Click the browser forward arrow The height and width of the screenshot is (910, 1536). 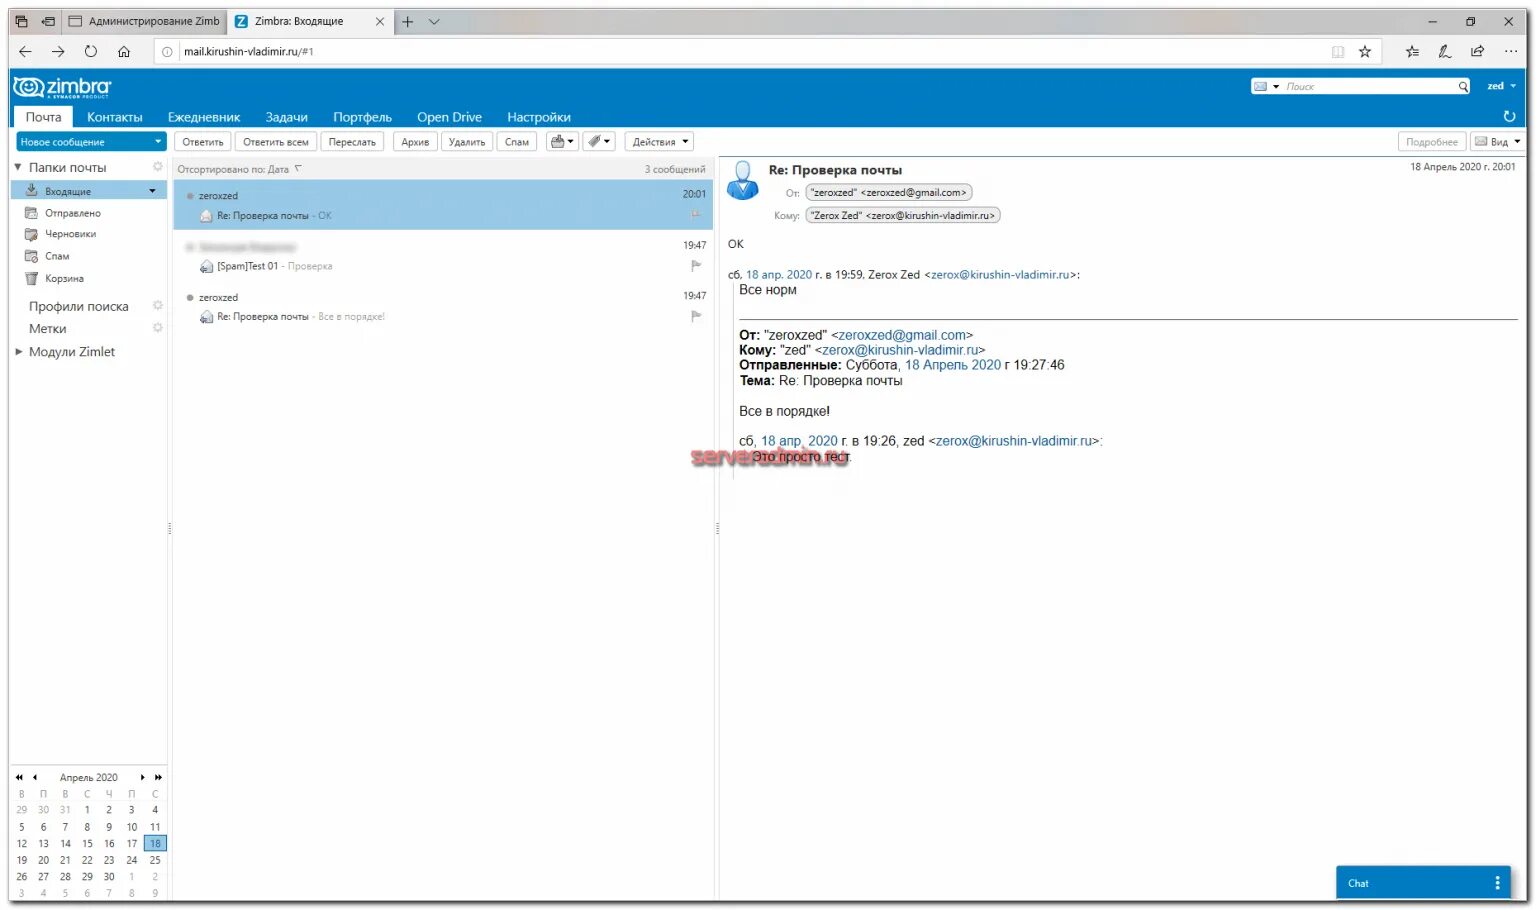(x=58, y=51)
